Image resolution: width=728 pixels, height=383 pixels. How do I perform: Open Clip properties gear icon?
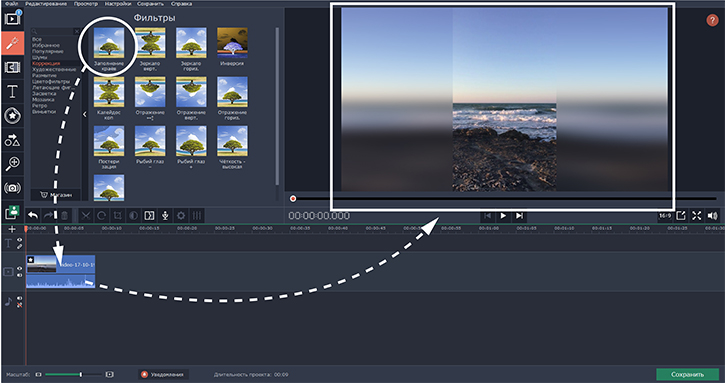[181, 215]
